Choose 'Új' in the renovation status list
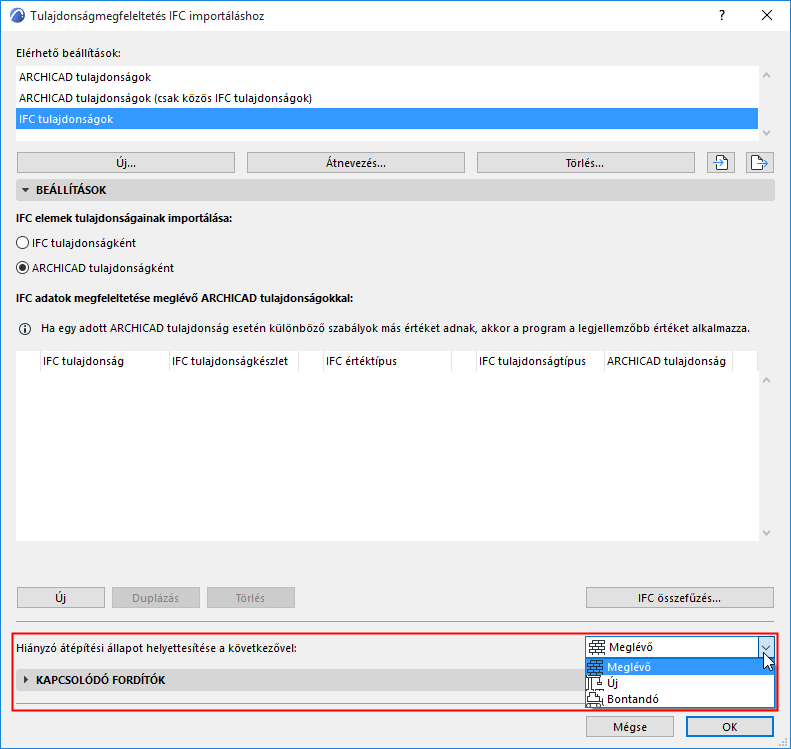791x749 pixels. [x=680, y=683]
